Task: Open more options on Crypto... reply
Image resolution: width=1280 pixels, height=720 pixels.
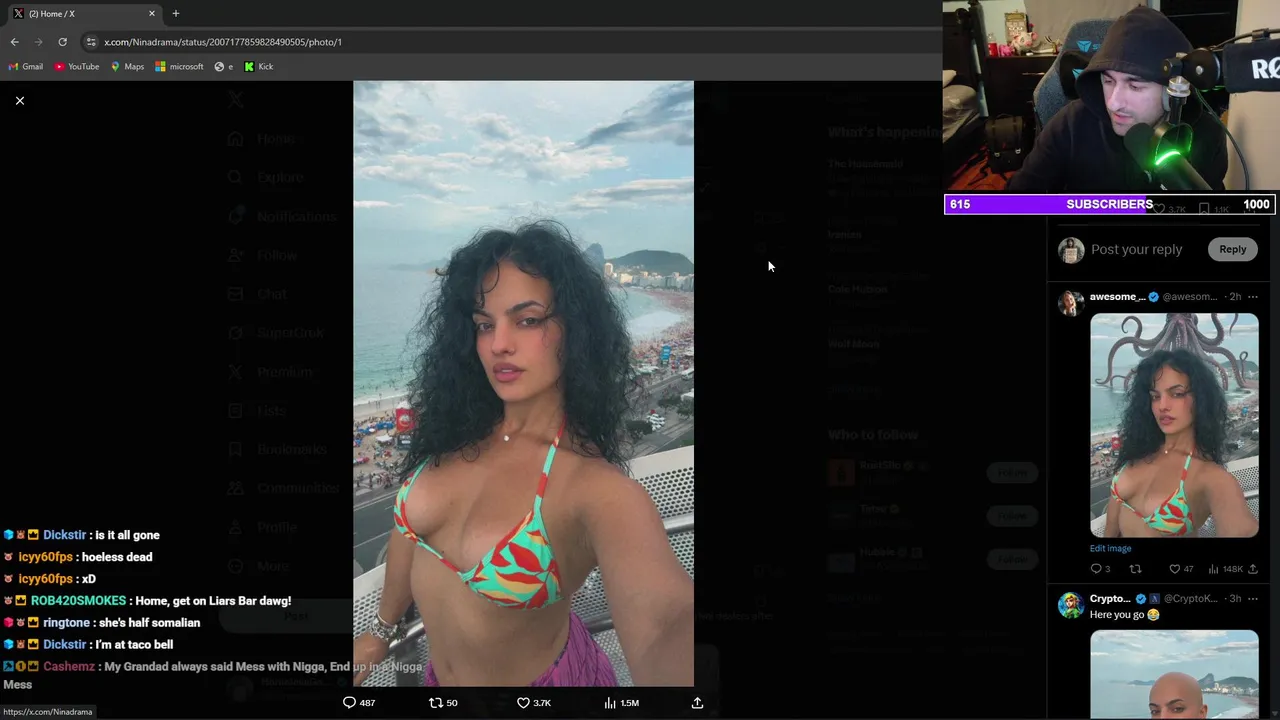Action: [x=1253, y=599]
